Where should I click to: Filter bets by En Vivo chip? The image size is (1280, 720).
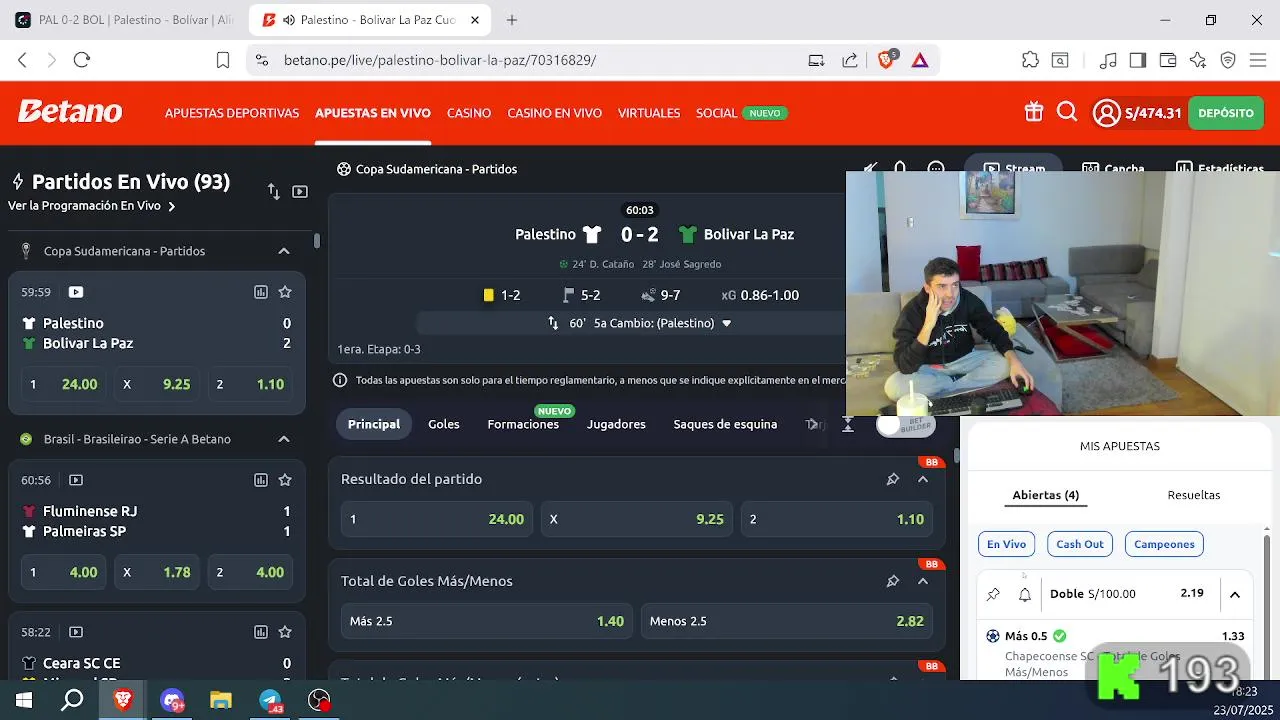[x=1006, y=544]
